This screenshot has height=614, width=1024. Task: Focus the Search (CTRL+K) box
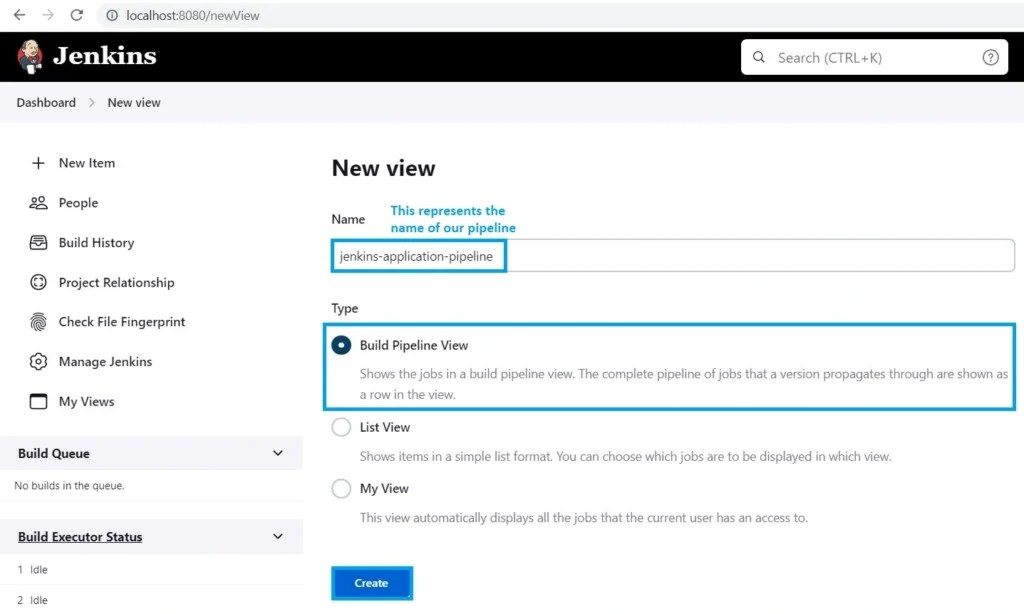[874, 57]
